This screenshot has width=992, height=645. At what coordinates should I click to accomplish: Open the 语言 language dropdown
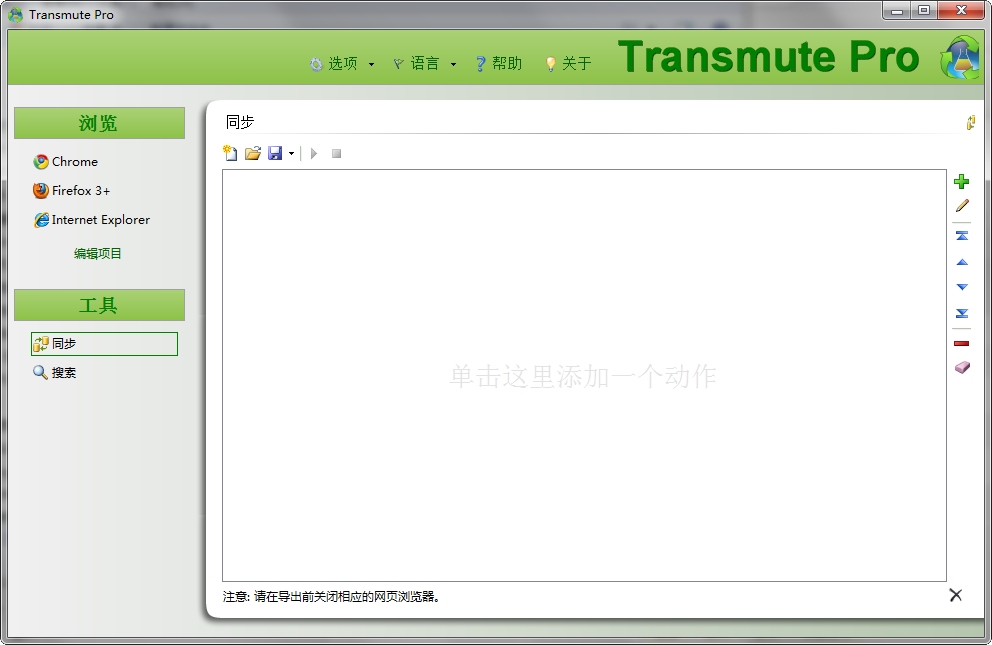(422, 62)
